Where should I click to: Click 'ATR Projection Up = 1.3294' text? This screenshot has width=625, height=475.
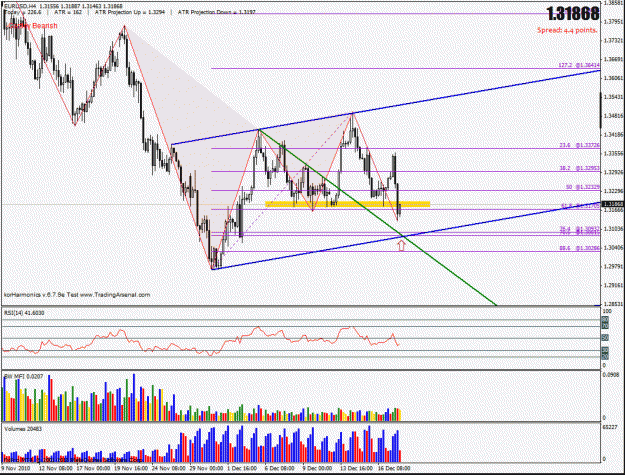pyautogui.click(x=130, y=12)
